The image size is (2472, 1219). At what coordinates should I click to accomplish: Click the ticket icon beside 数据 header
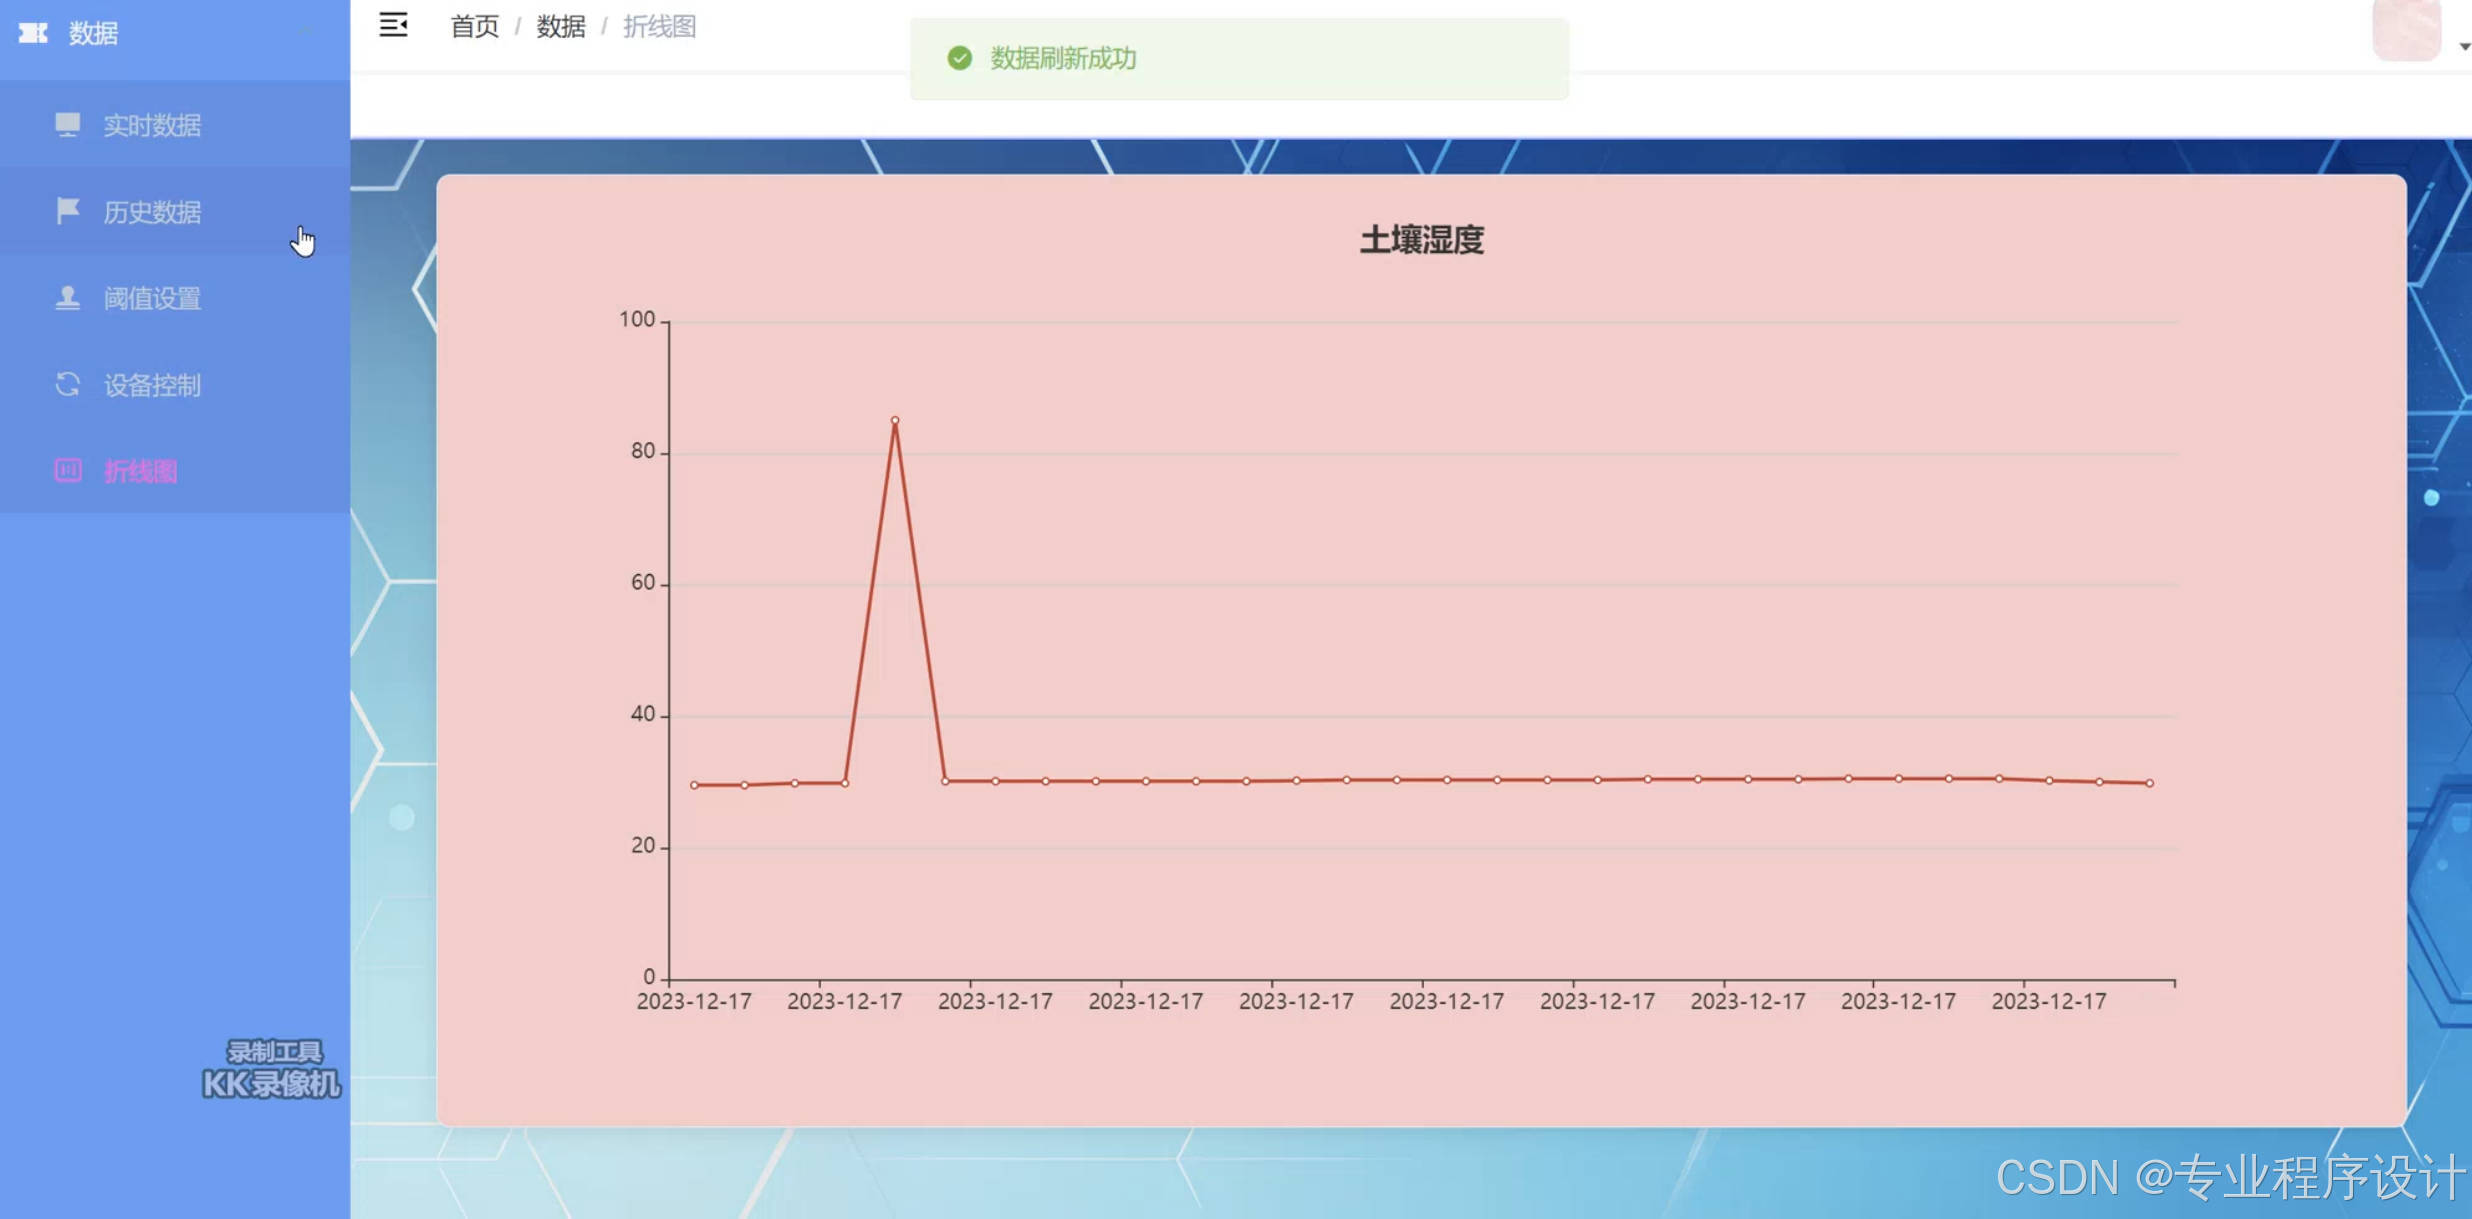(33, 33)
